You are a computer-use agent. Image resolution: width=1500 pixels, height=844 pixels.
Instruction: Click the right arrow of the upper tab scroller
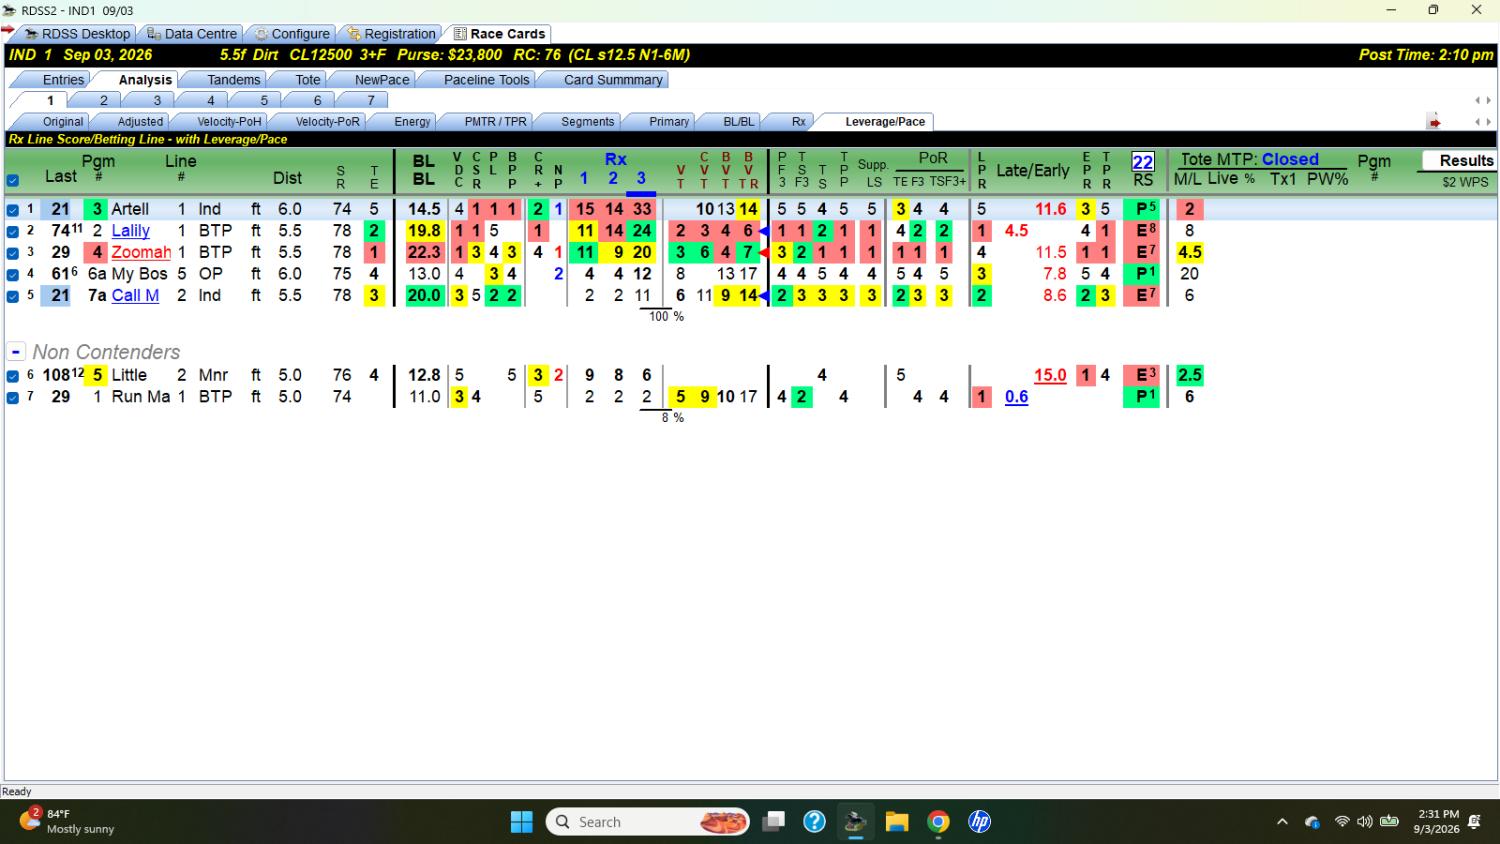(1489, 100)
